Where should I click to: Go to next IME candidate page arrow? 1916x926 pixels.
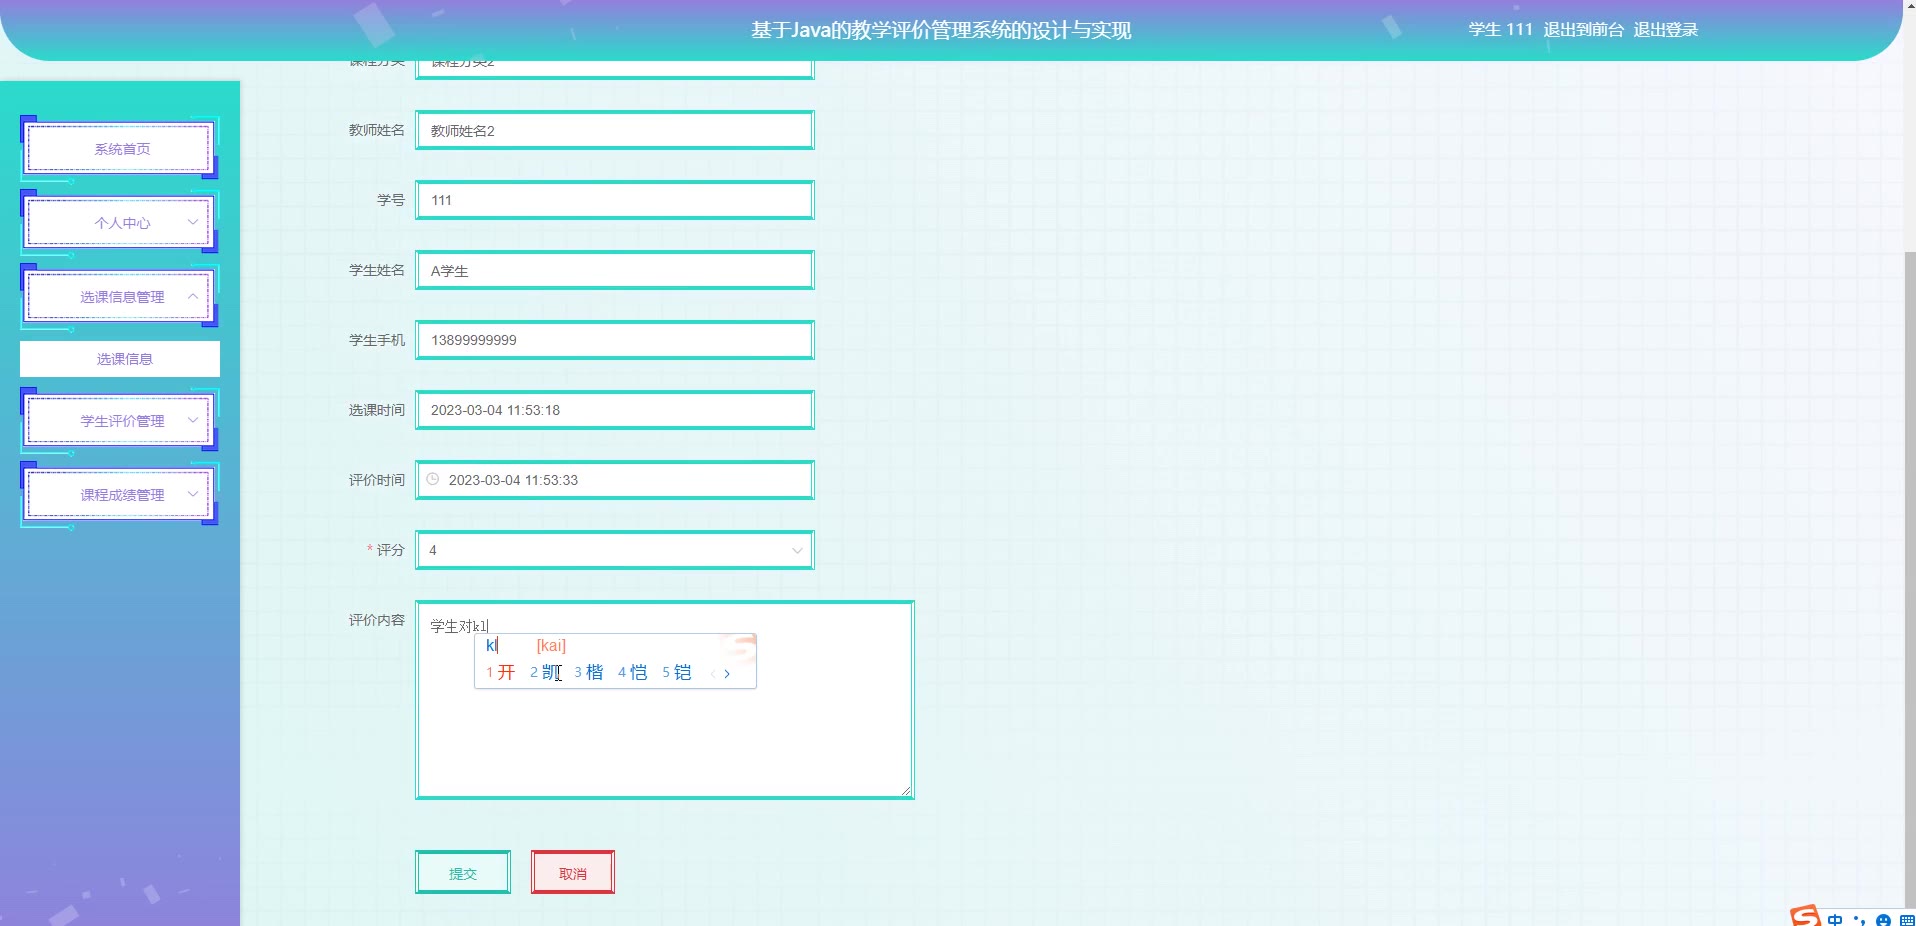[x=727, y=674]
